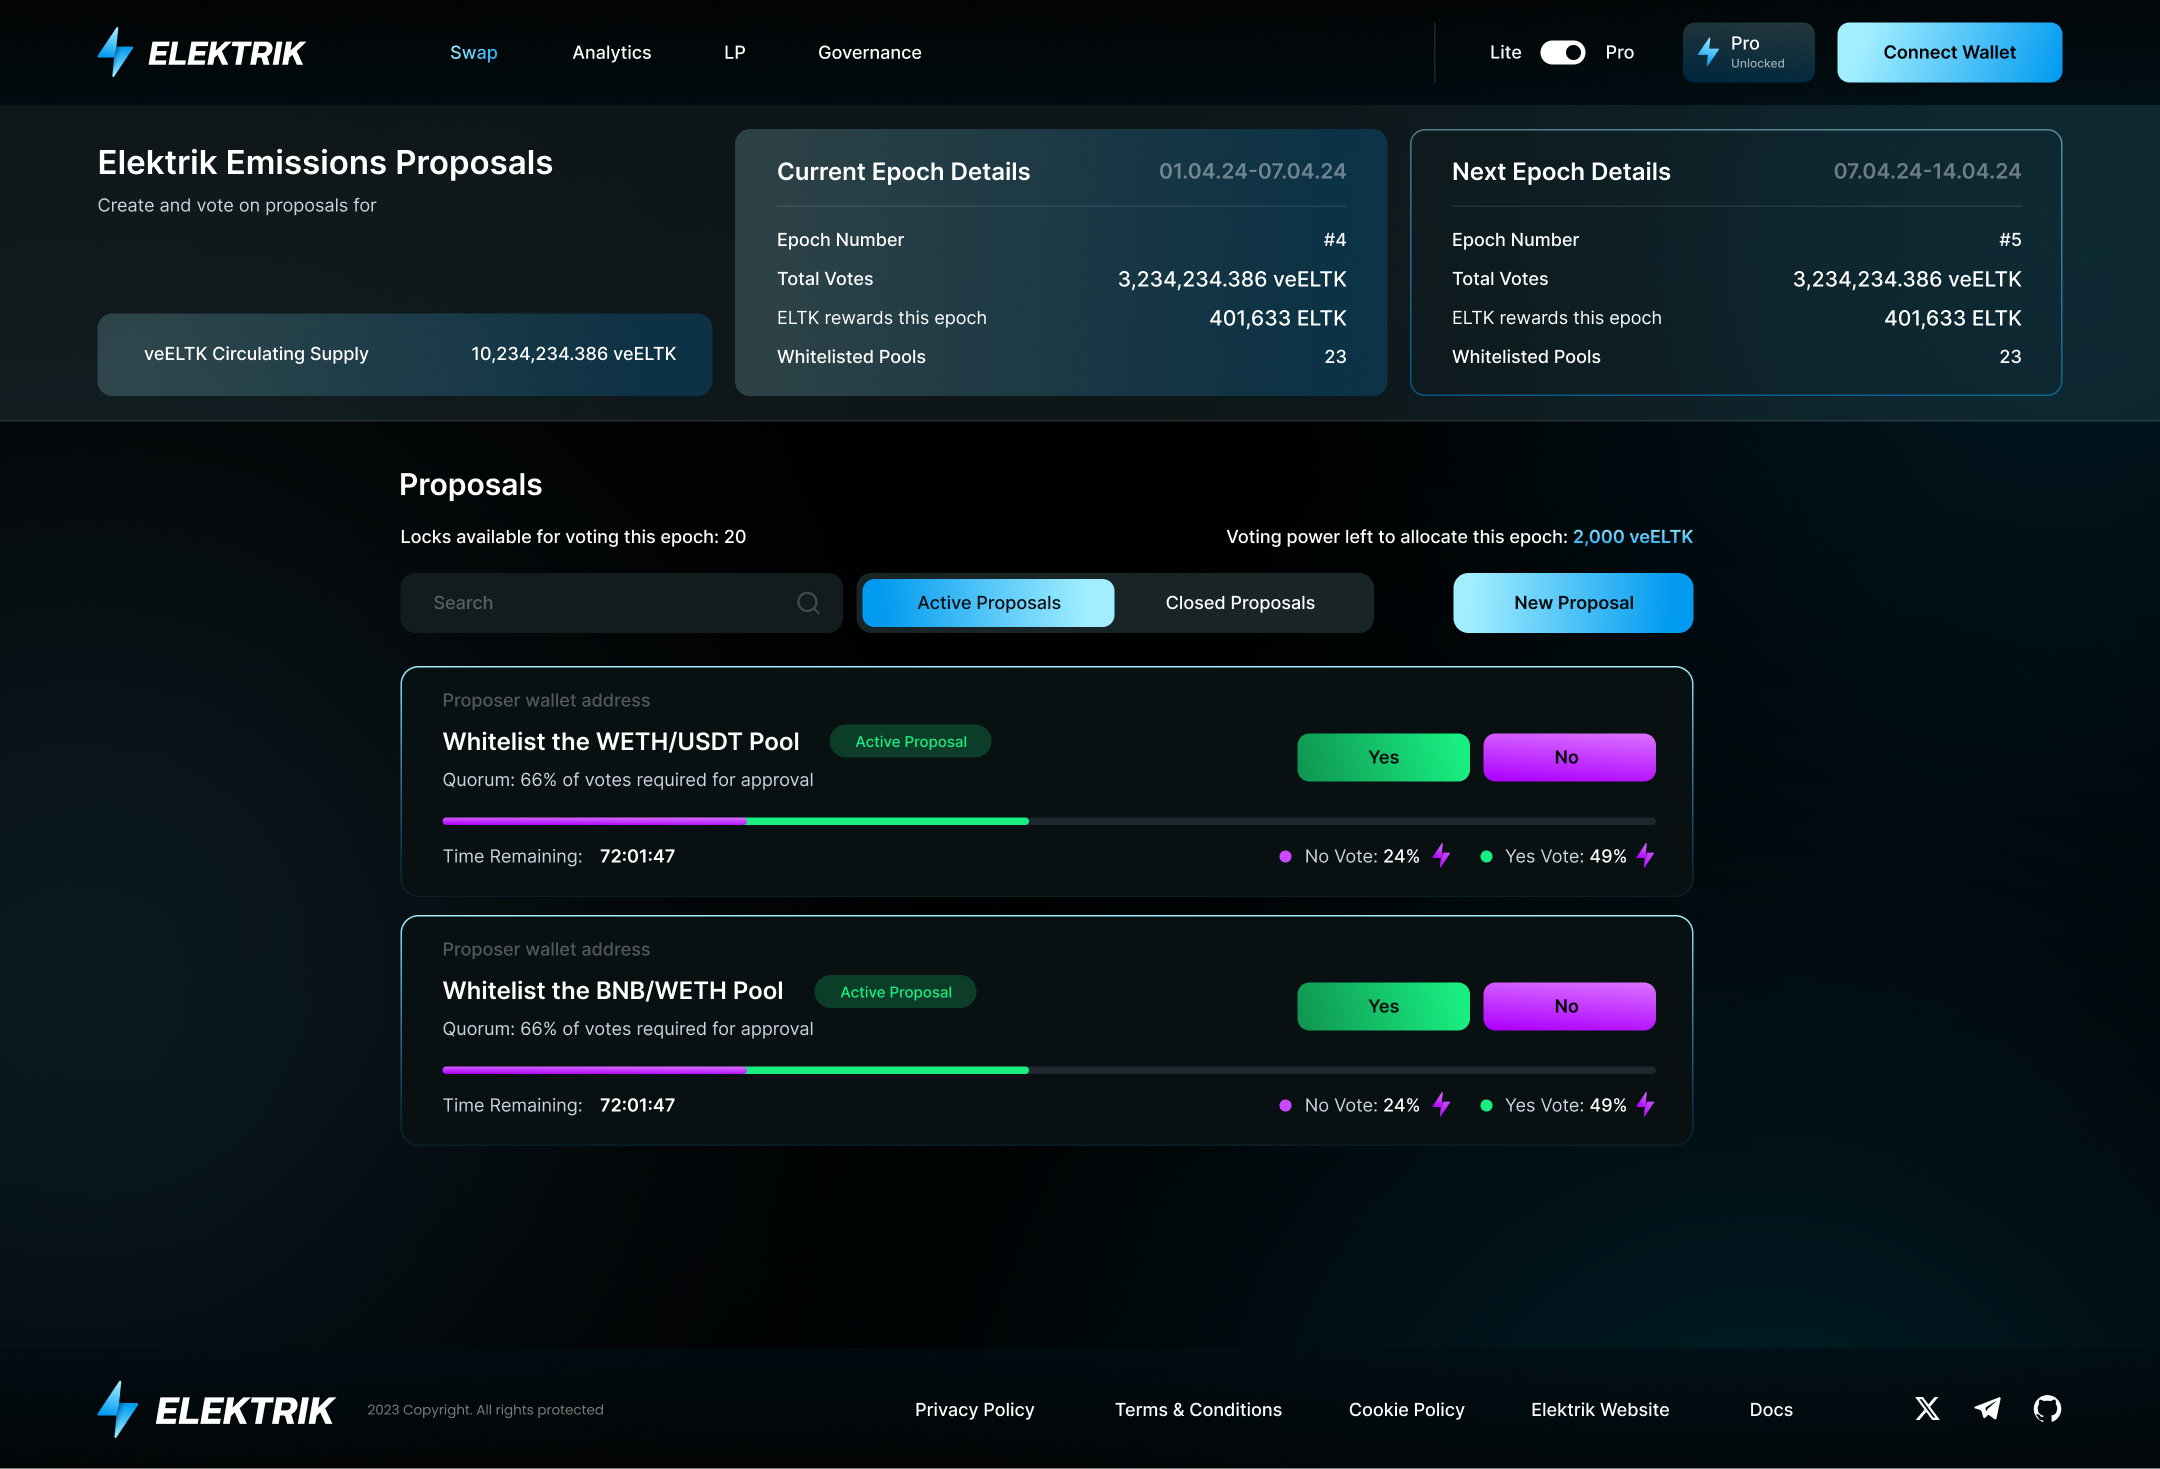
Task: Toggle the Lite/Pro mode switch
Action: 1562,52
